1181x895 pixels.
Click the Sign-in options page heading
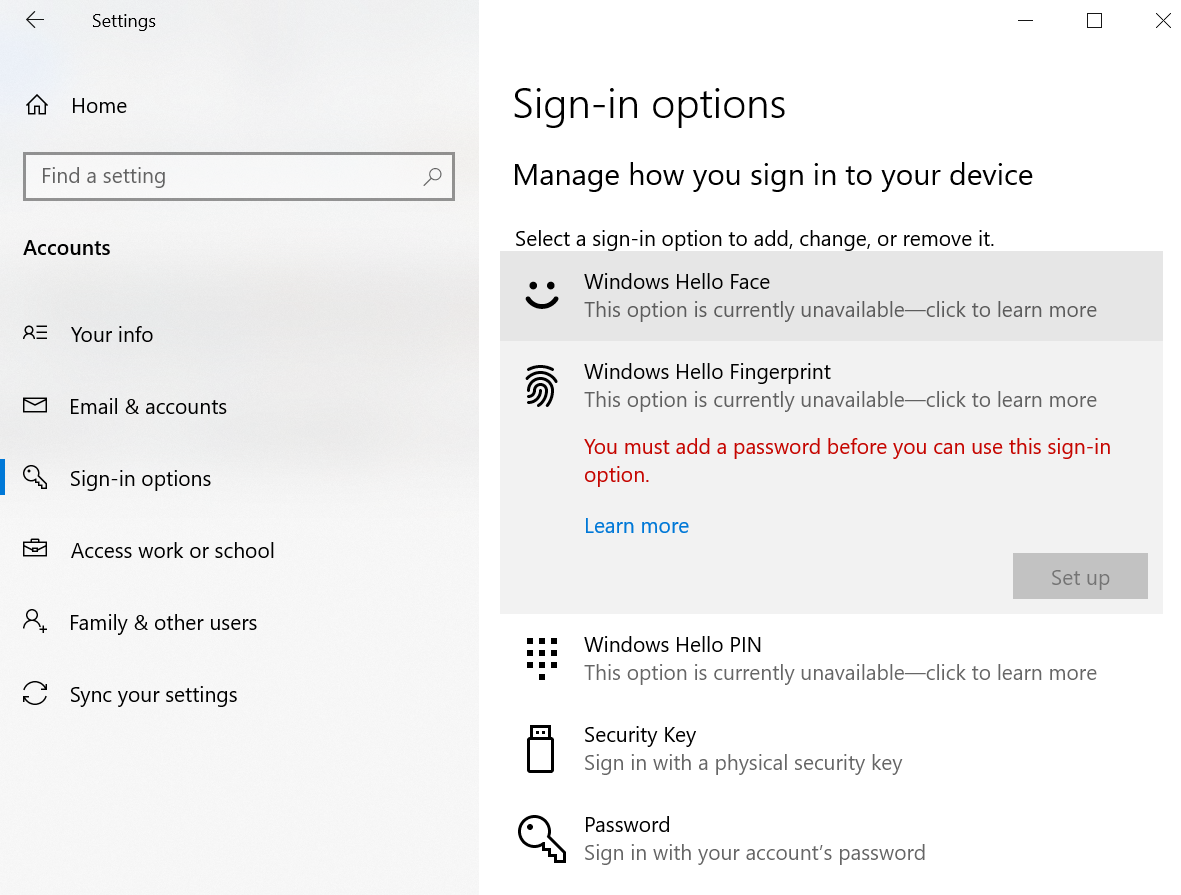point(649,104)
